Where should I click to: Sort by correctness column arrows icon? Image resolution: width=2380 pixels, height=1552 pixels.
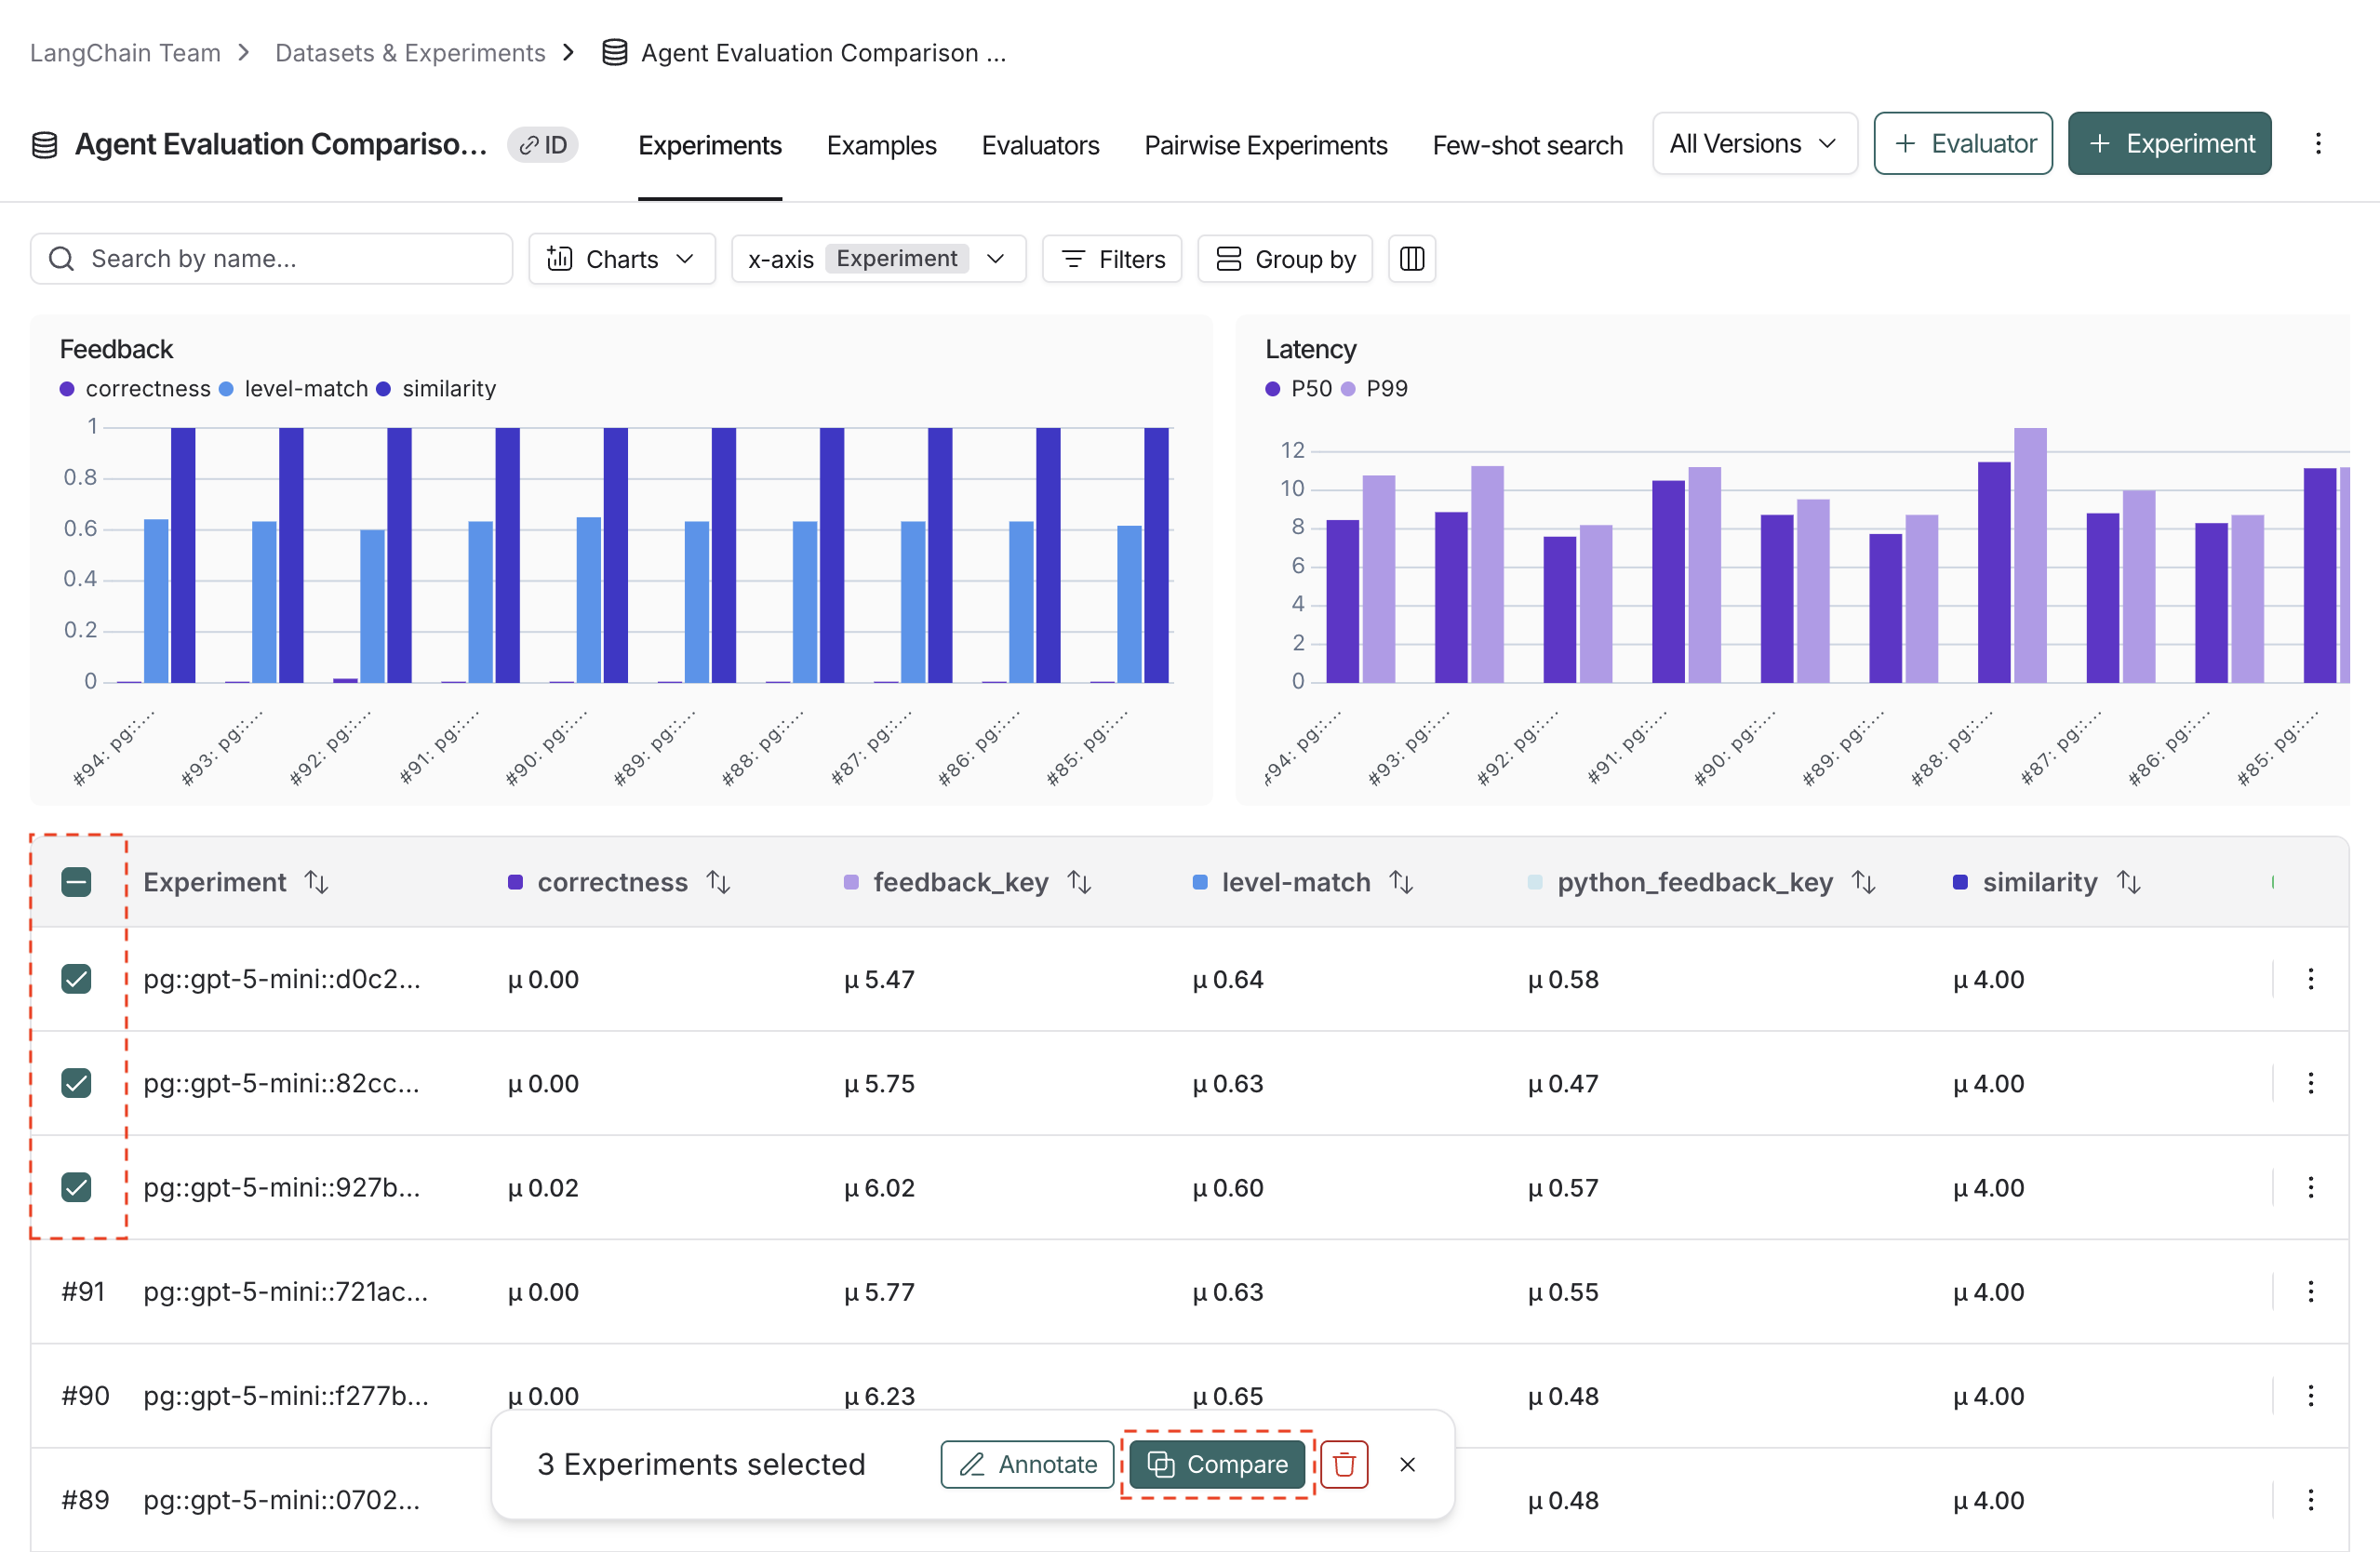pyautogui.click(x=718, y=882)
